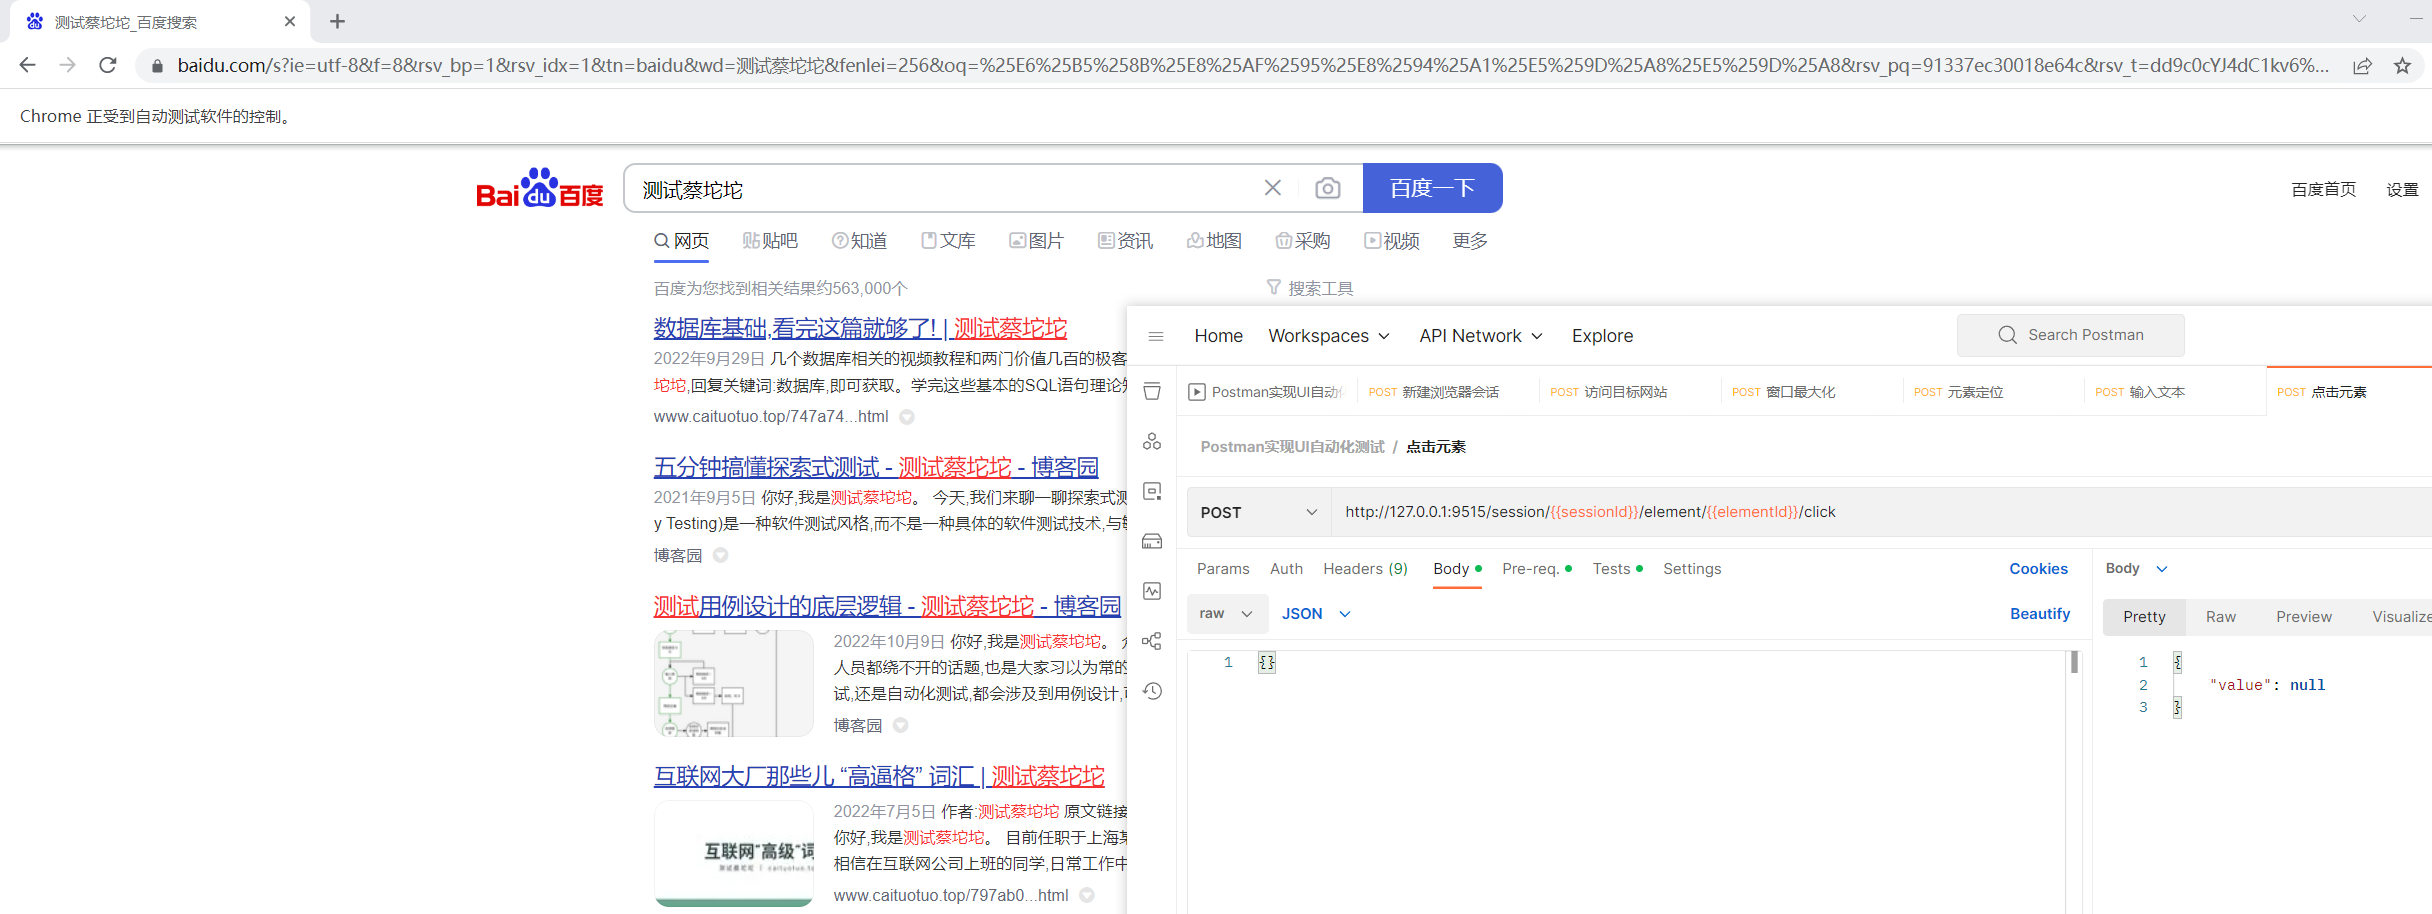This screenshot has height=914, width=2432.
Task: Open the Flows sidebar icon in Postman
Action: [1152, 641]
